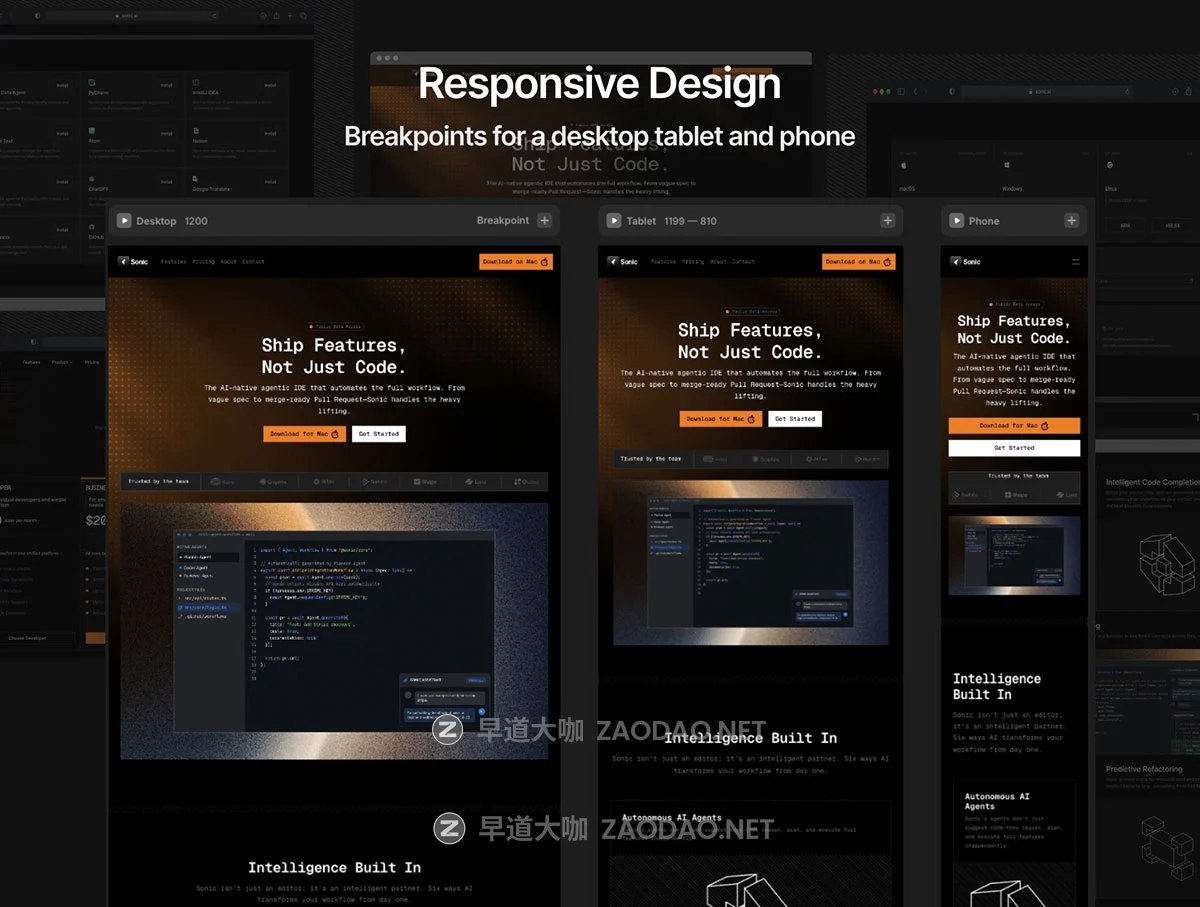Add a breakpoint with the Desktop plus icon
The height and width of the screenshot is (907, 1200).
click(544, 221)
